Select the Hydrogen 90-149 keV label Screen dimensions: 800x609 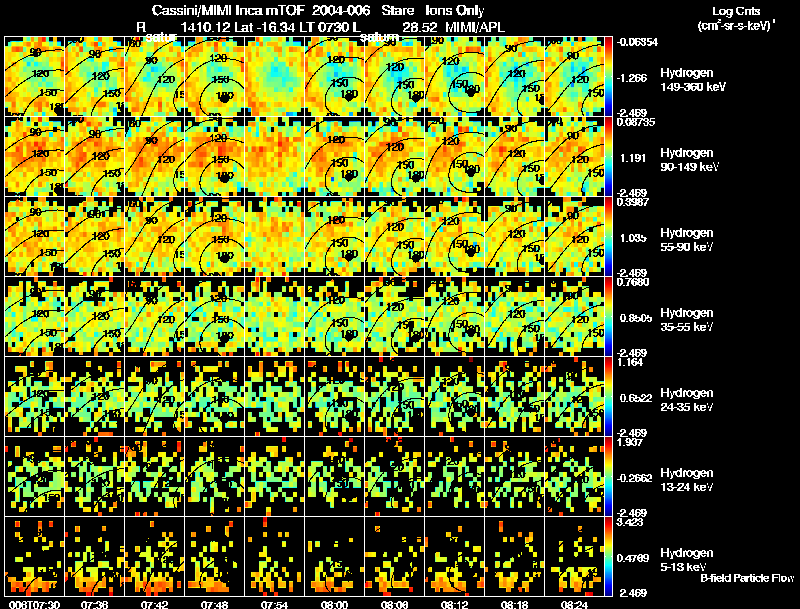(690, 160)
